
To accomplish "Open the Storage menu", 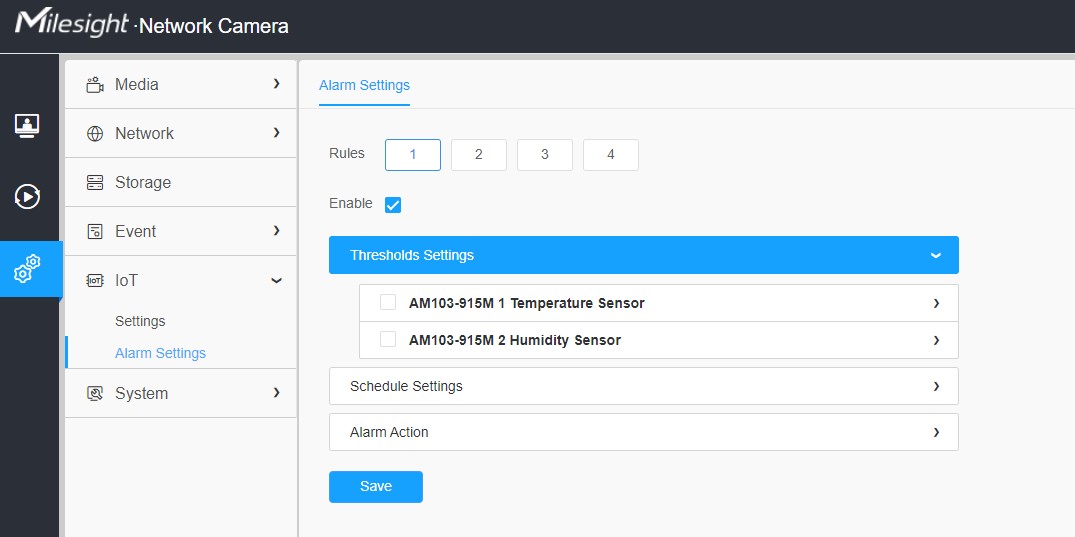I will coord(181,182).
